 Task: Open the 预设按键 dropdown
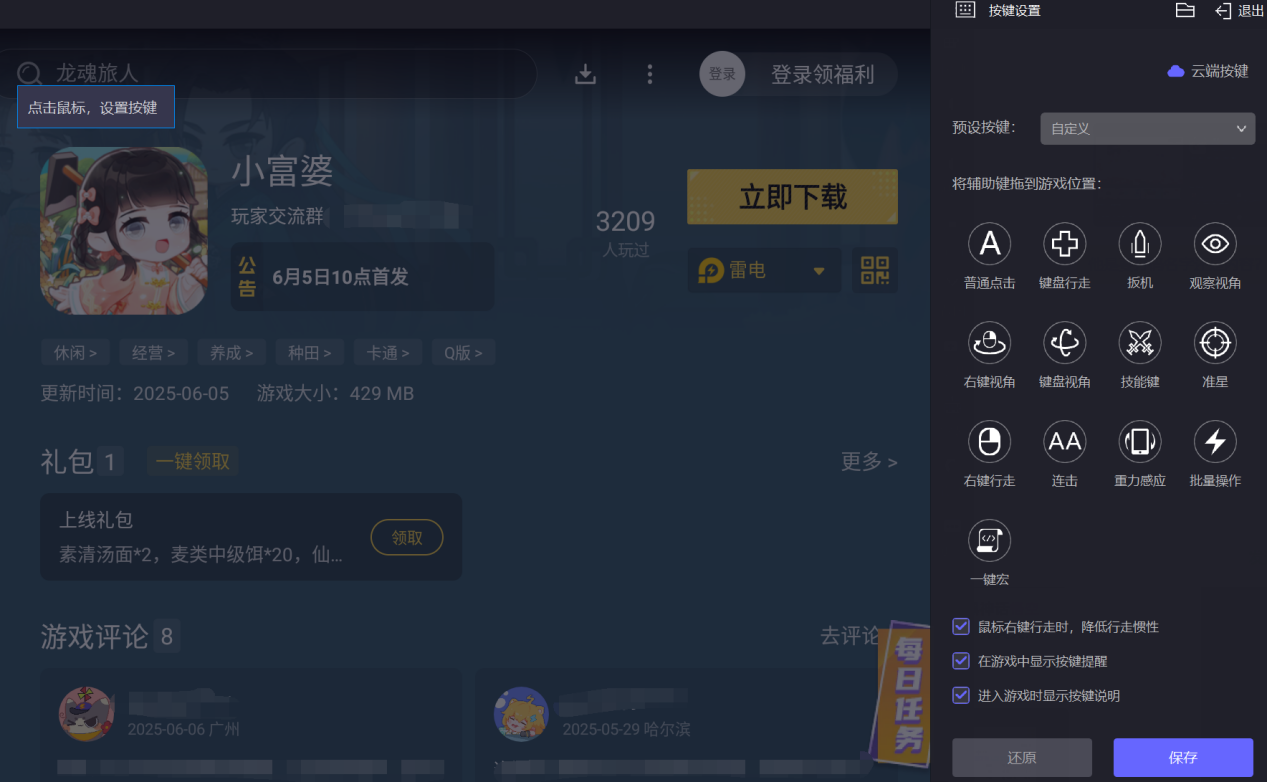(x=1146, y=128)
